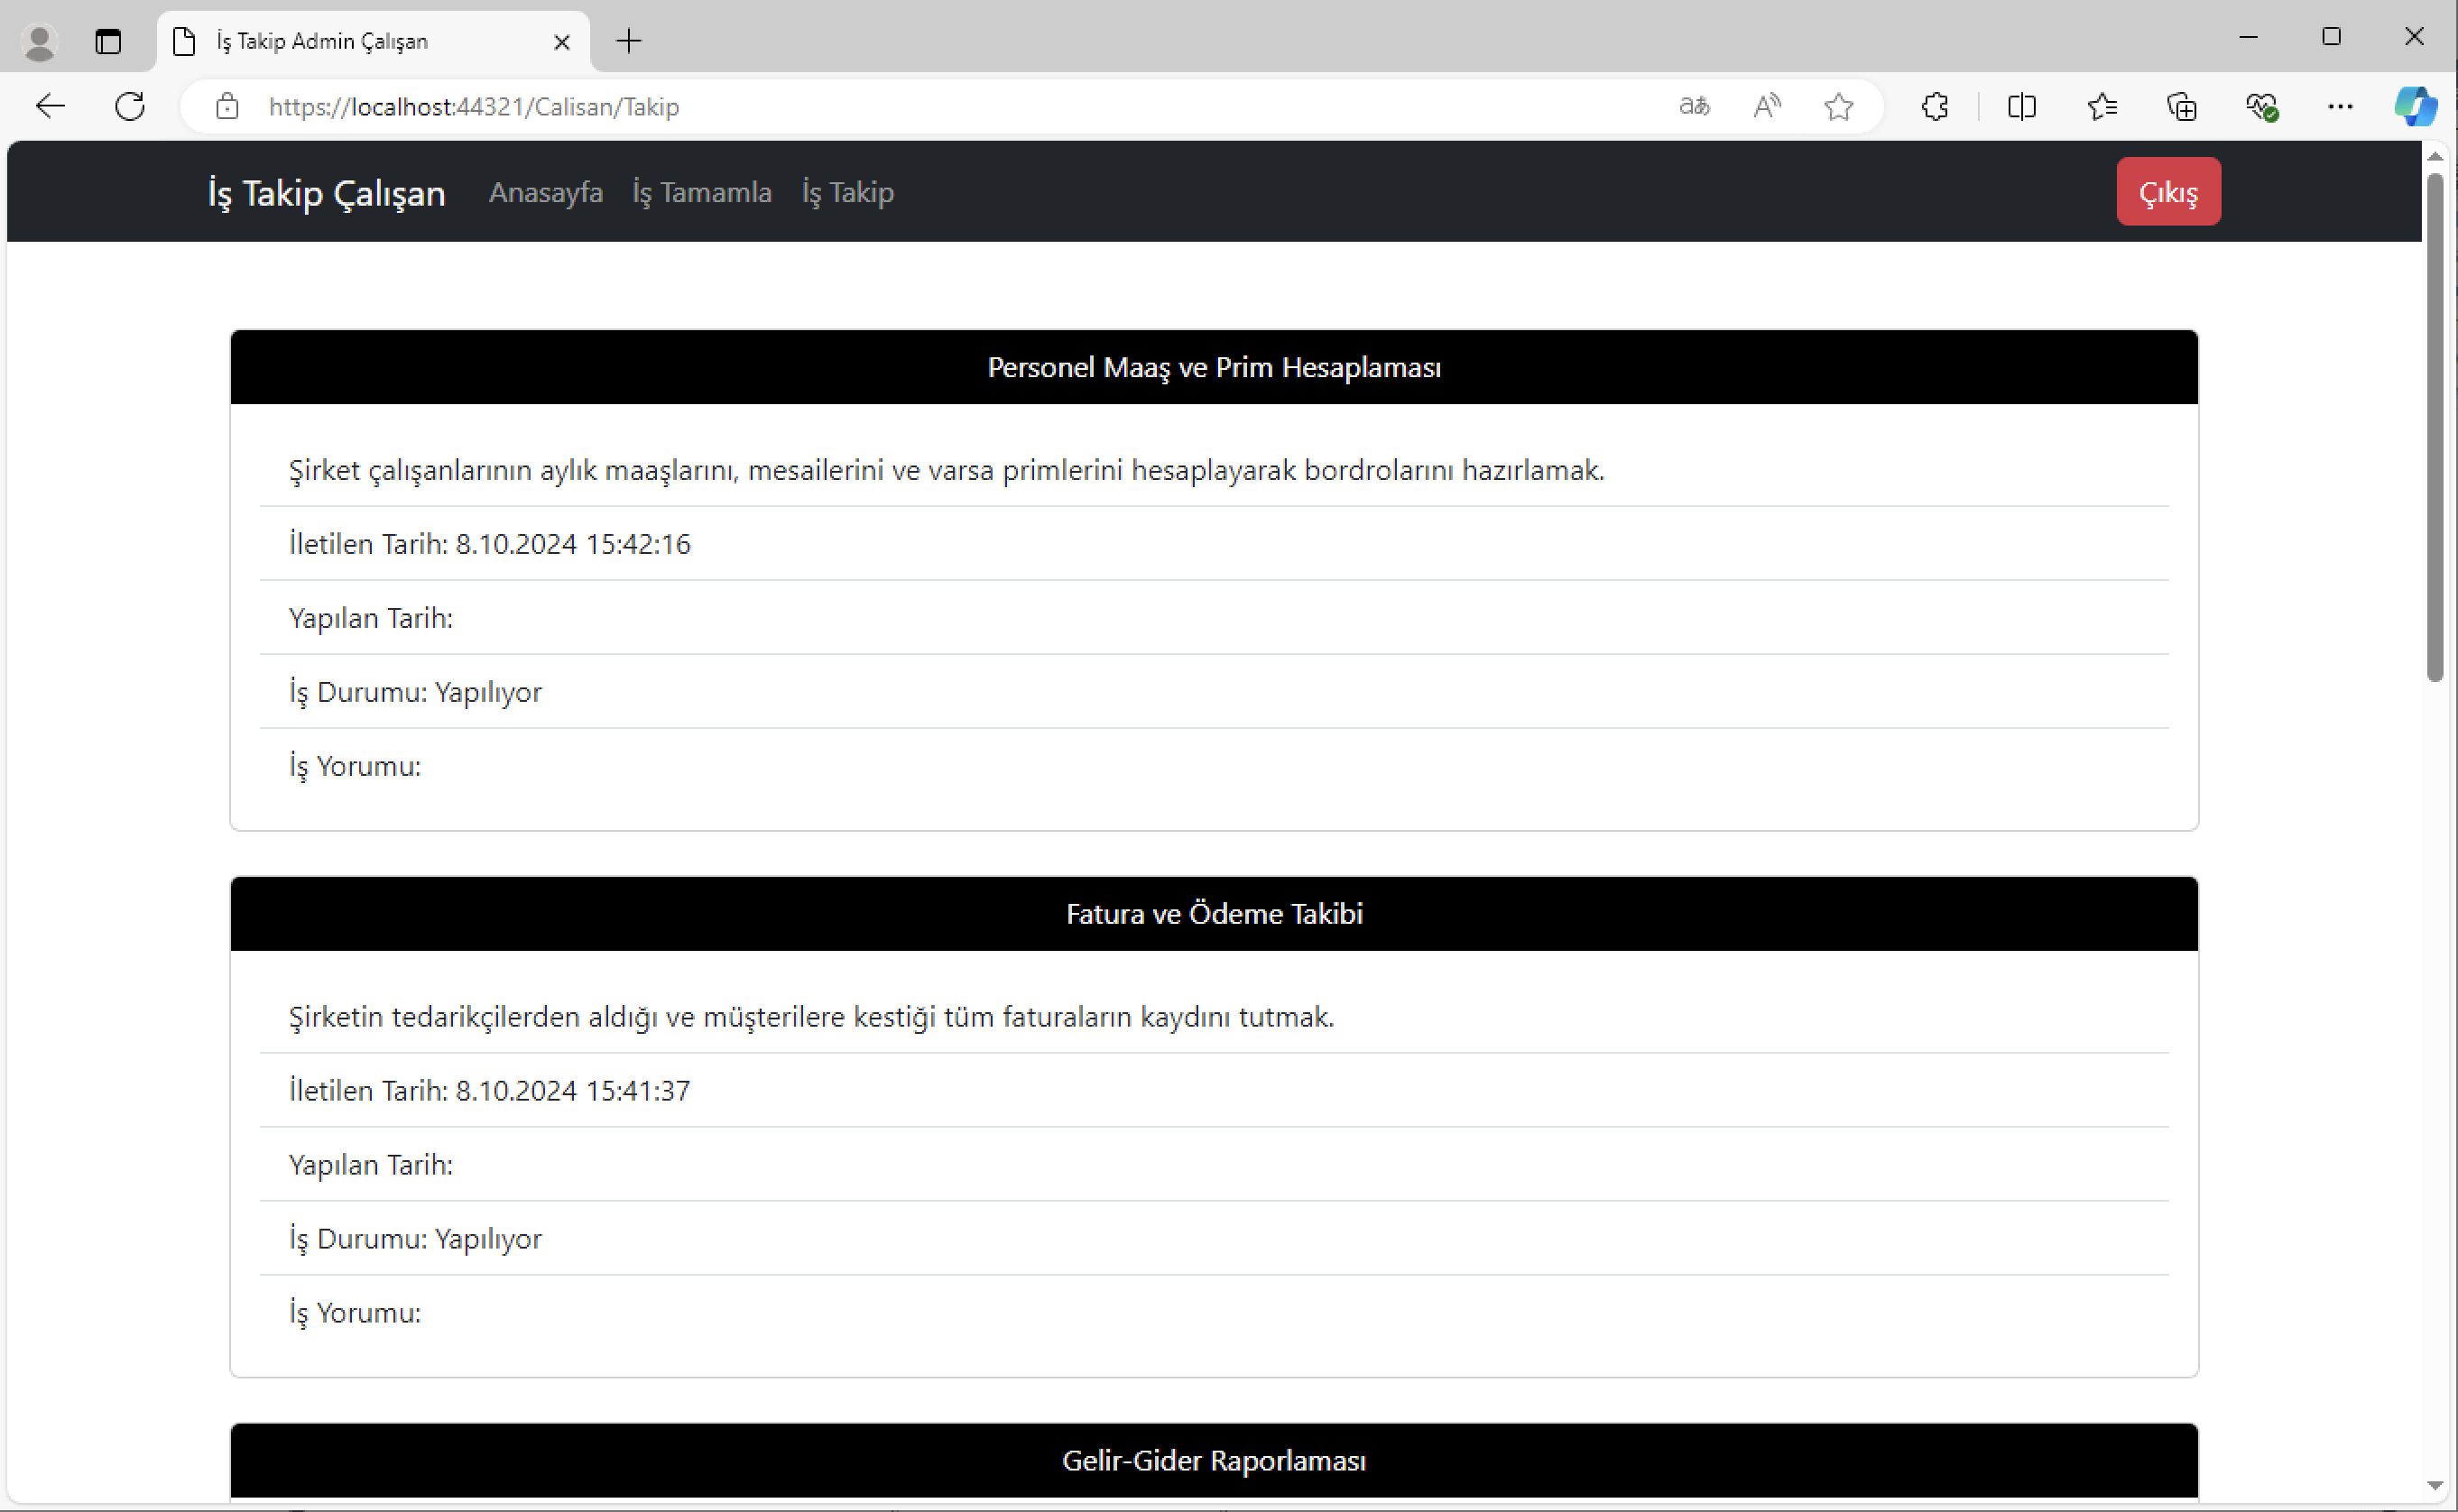This screenshot has height=1512, width=2458.
Task: Click the Personel Maaş ve Prim Hesaplaması header
Action: point(1214,367)
